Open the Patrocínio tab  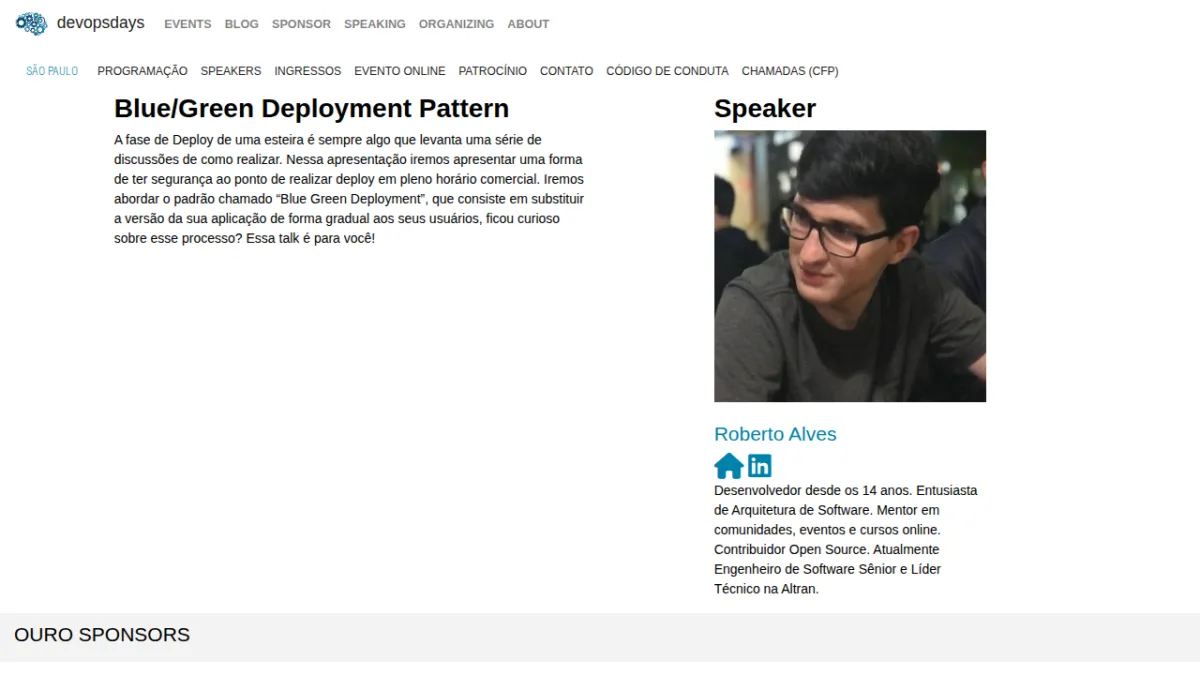[493, 71]
